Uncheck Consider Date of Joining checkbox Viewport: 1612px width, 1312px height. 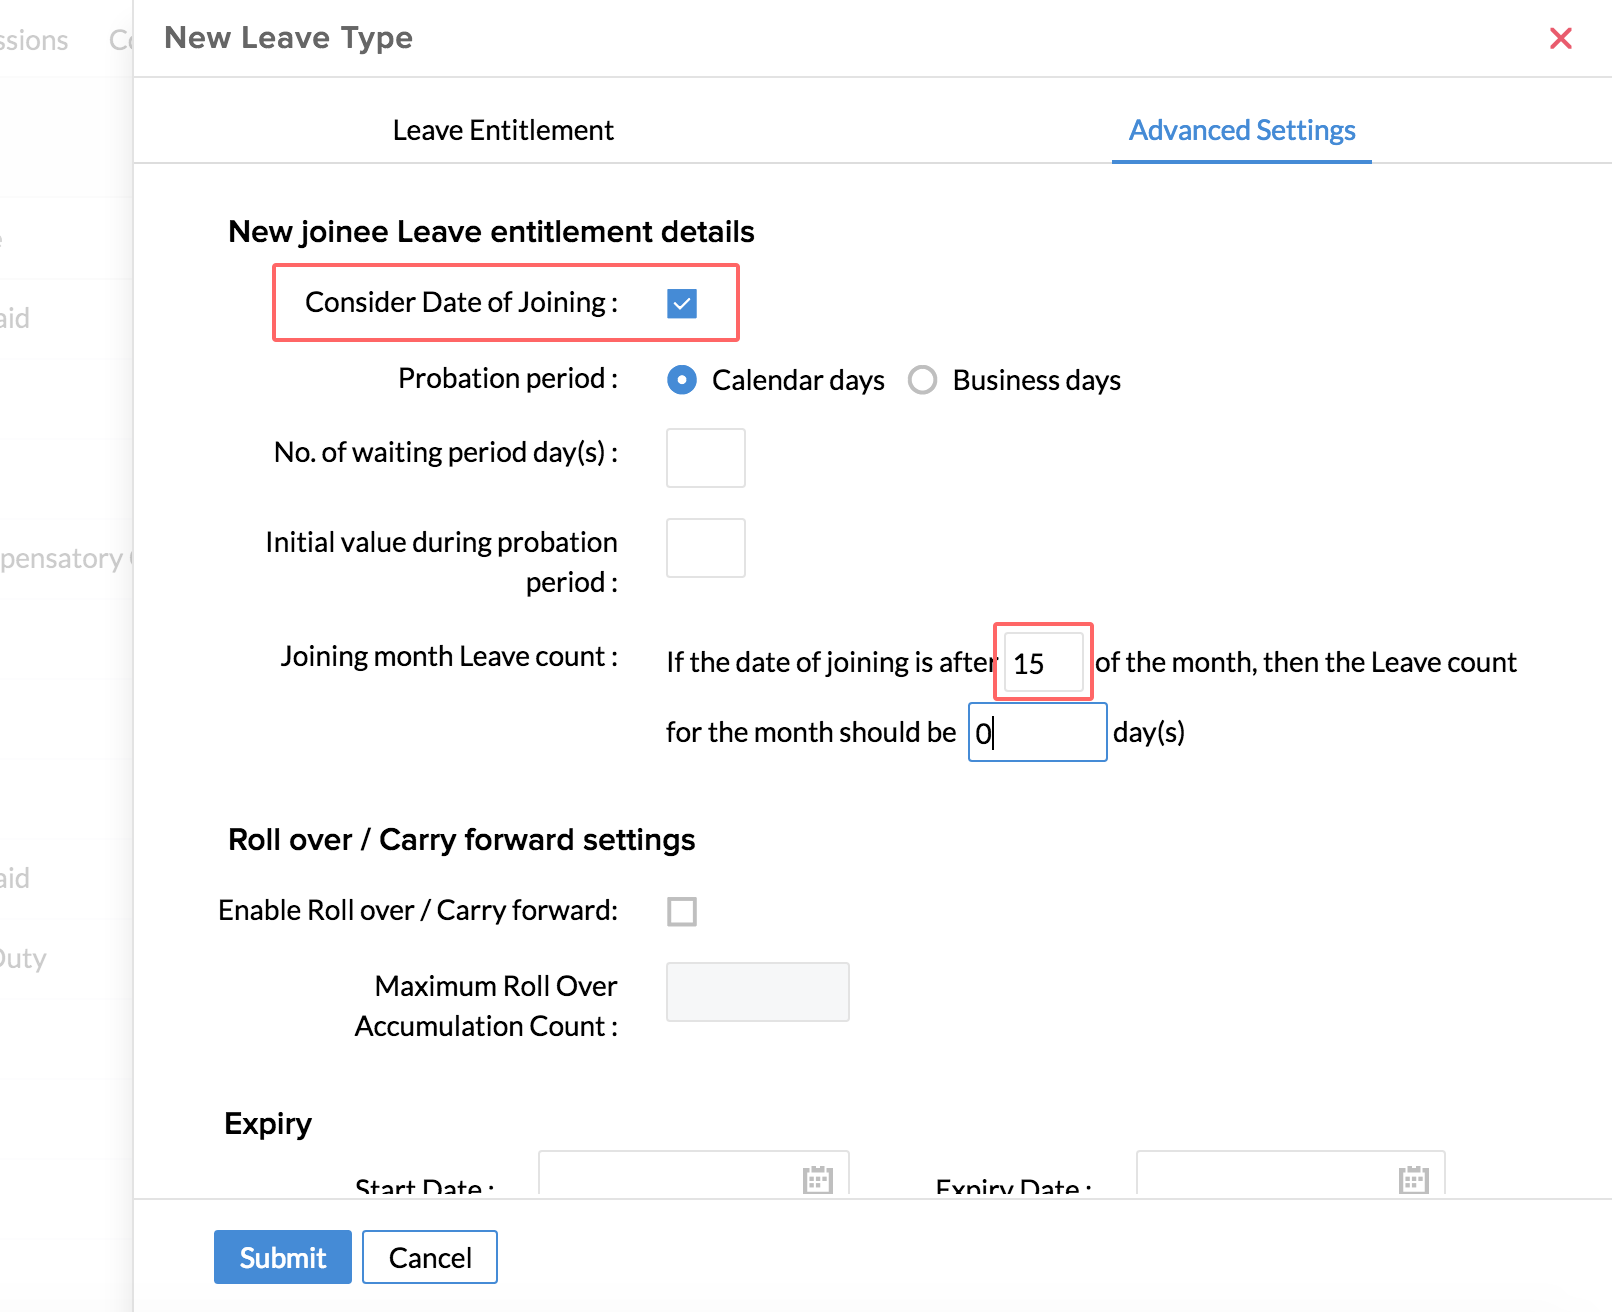[x=682, y=303]
